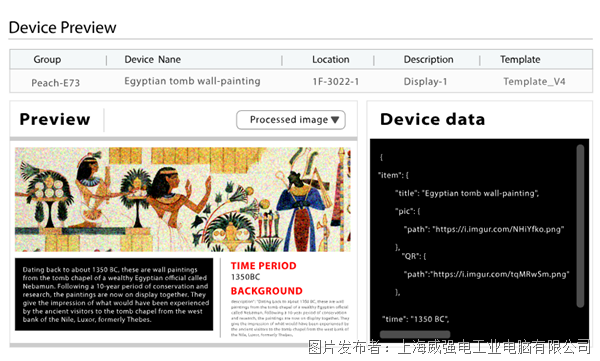The image size is (600, 361).
Task: Click the BACKGROUND heading in preview
Action: pyautogui.click(x=266, y=291)
